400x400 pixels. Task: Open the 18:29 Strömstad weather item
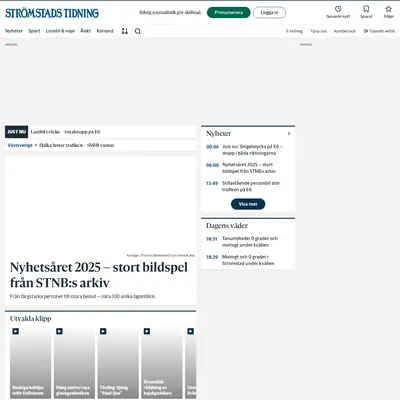248,260
